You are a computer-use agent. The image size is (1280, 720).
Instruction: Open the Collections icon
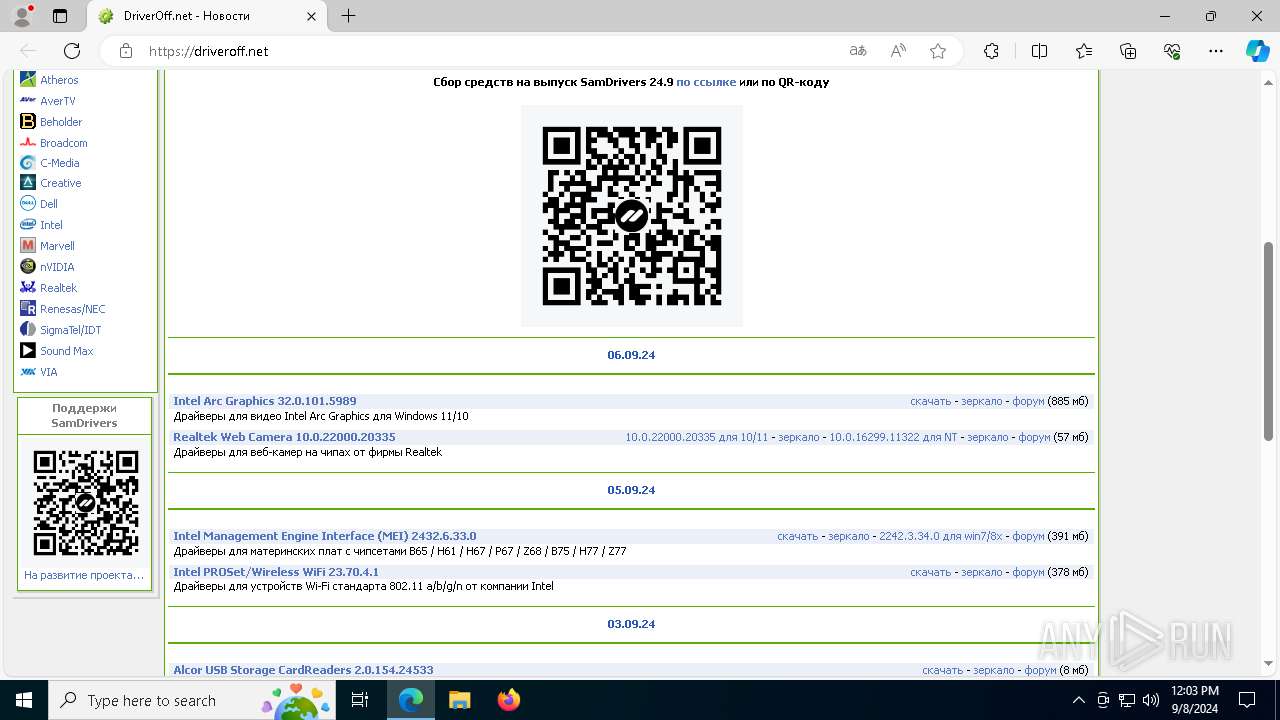(x=1128, y=51)
